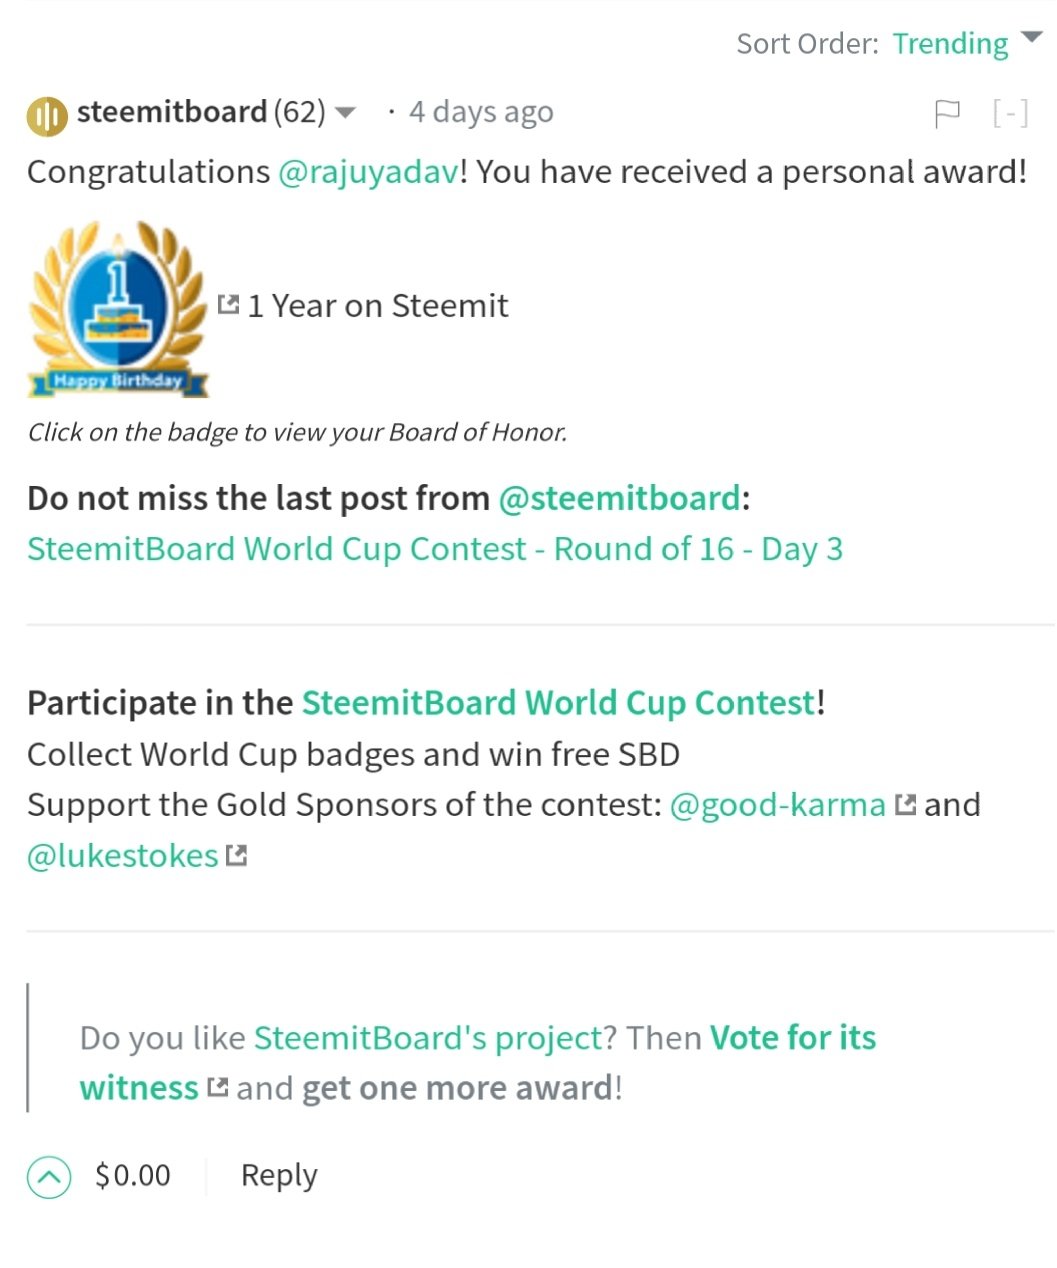Screen dimensions: 1057x1268
Task: Collapse the comment using the [-] toggle
Action: (x=1010, y=113)
